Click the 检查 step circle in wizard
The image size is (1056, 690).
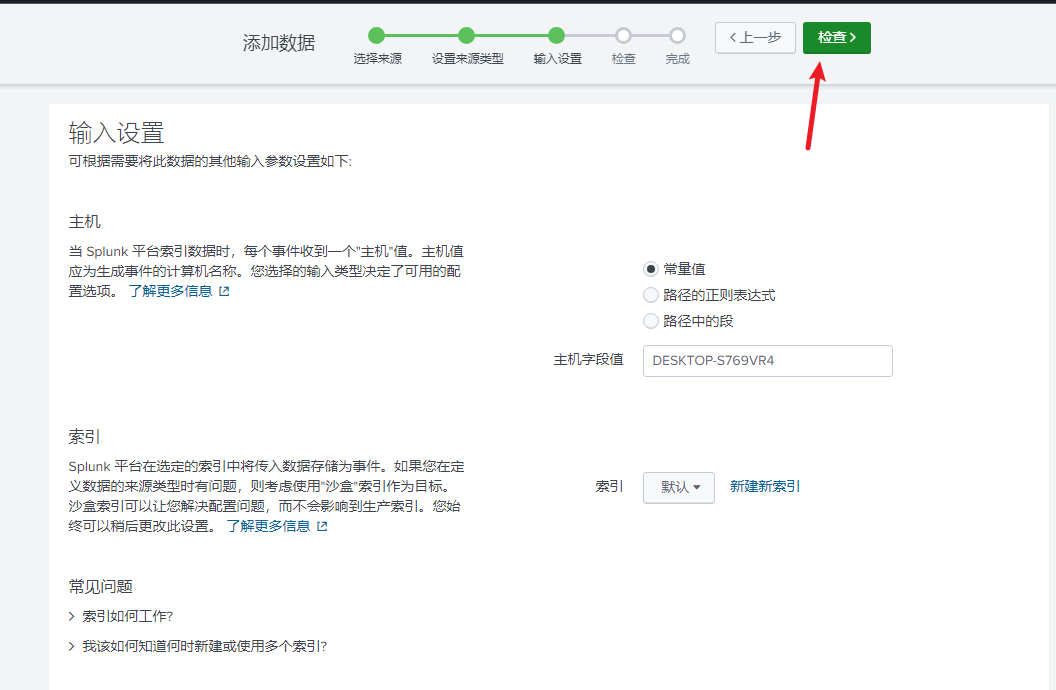click(x=623, y=36)
